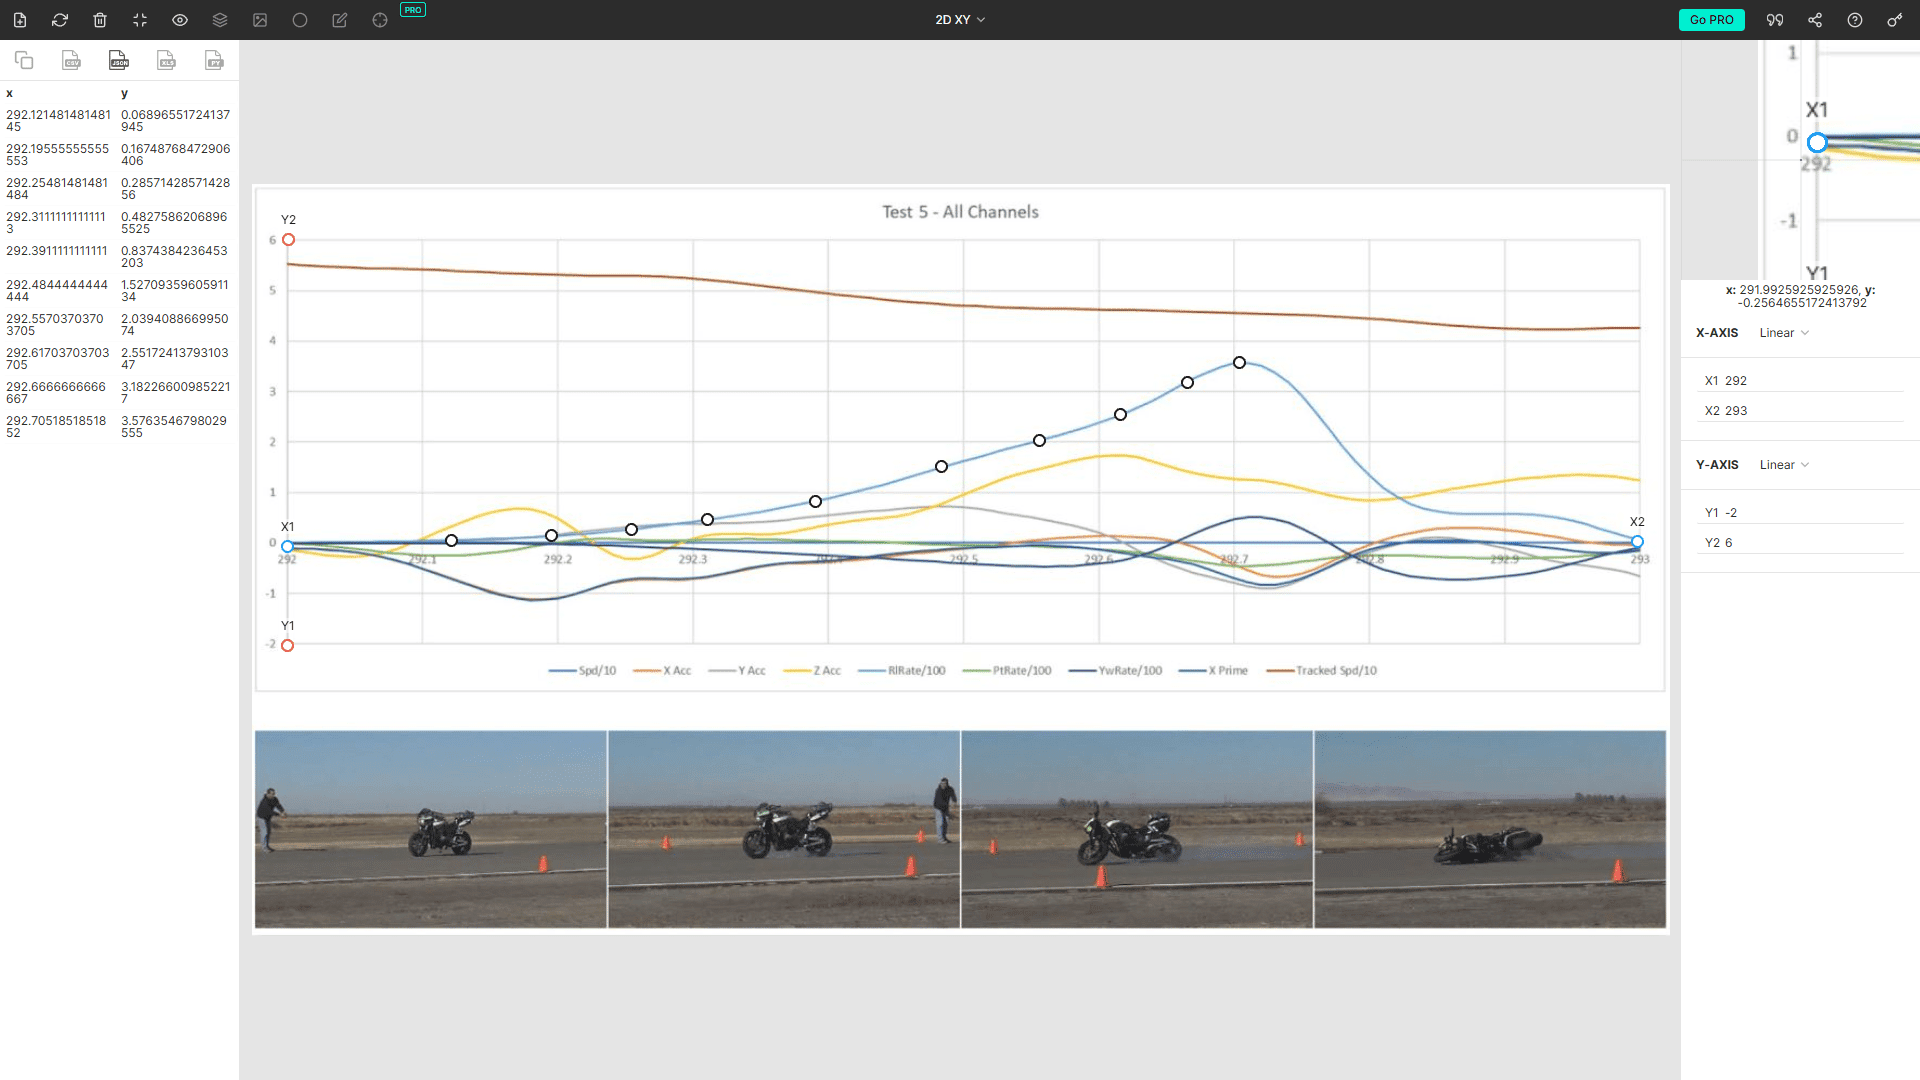Open the layers stack icon
1920x1080 pixels.
[220, 20]
